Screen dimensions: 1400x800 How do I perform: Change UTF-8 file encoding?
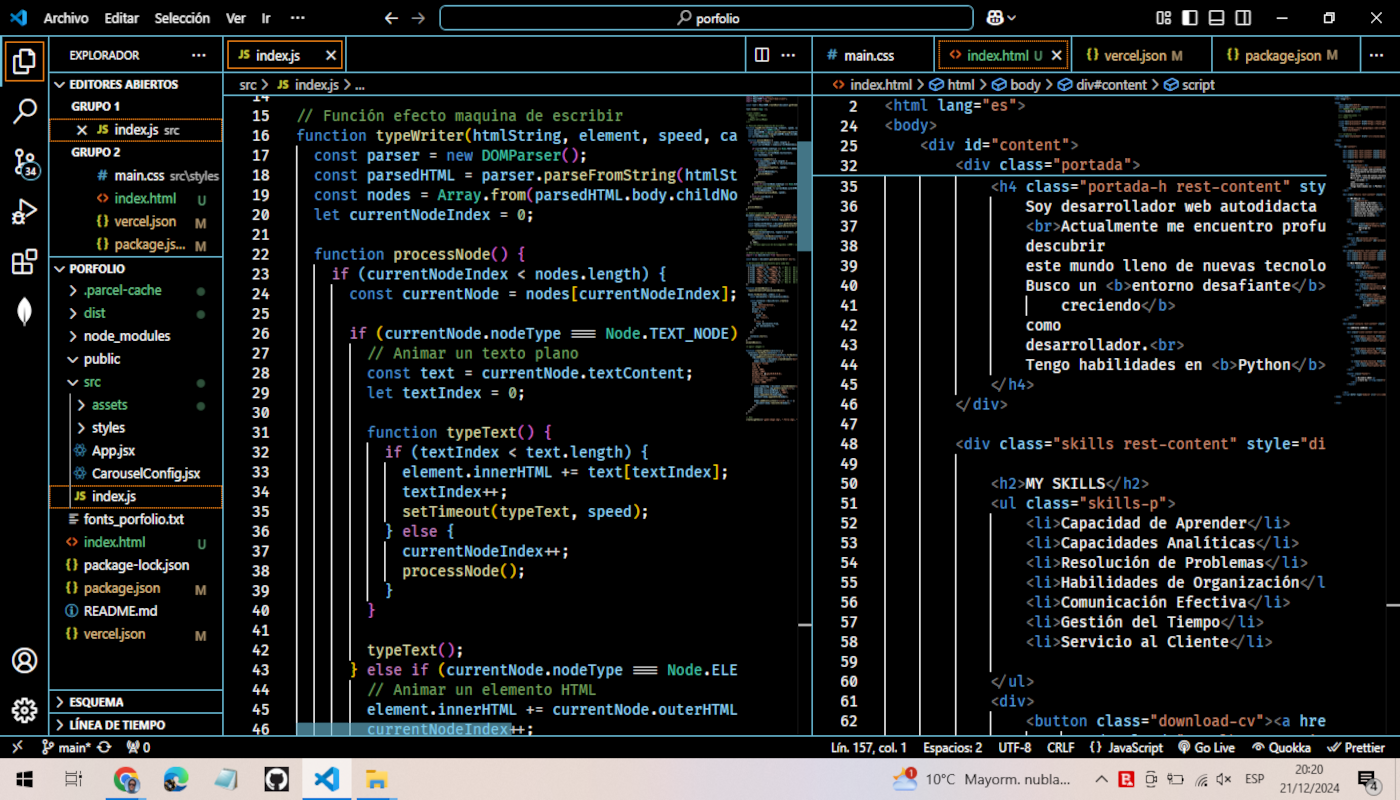(x=1014, y=747)
